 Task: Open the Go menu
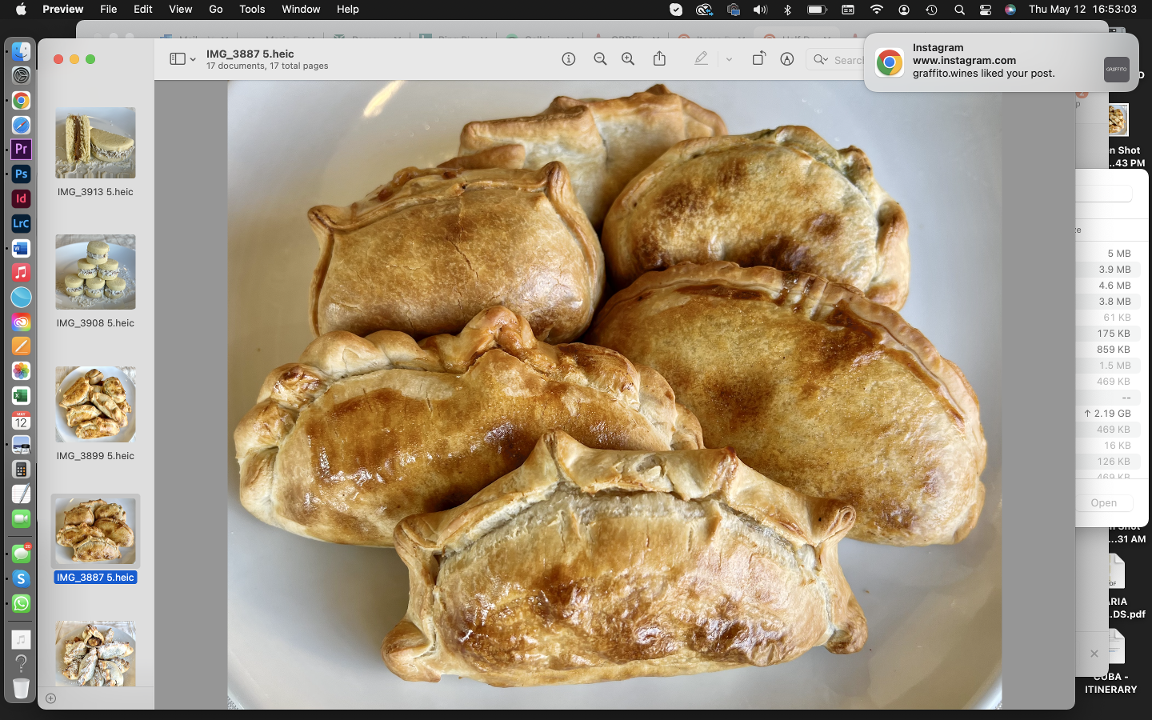(x=216, y=9)
